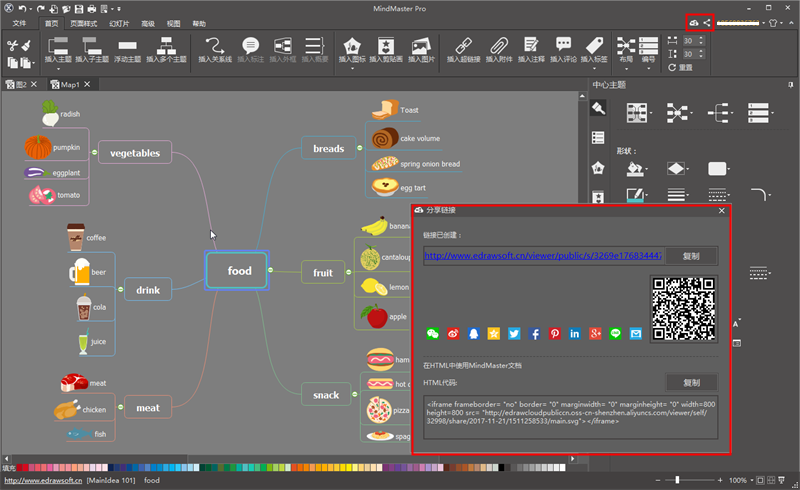Viewport: 800px width, 490px height.
Task: Open the 帮助 ribbon tab
Action: pyautogui.click(x=199, y=23)
